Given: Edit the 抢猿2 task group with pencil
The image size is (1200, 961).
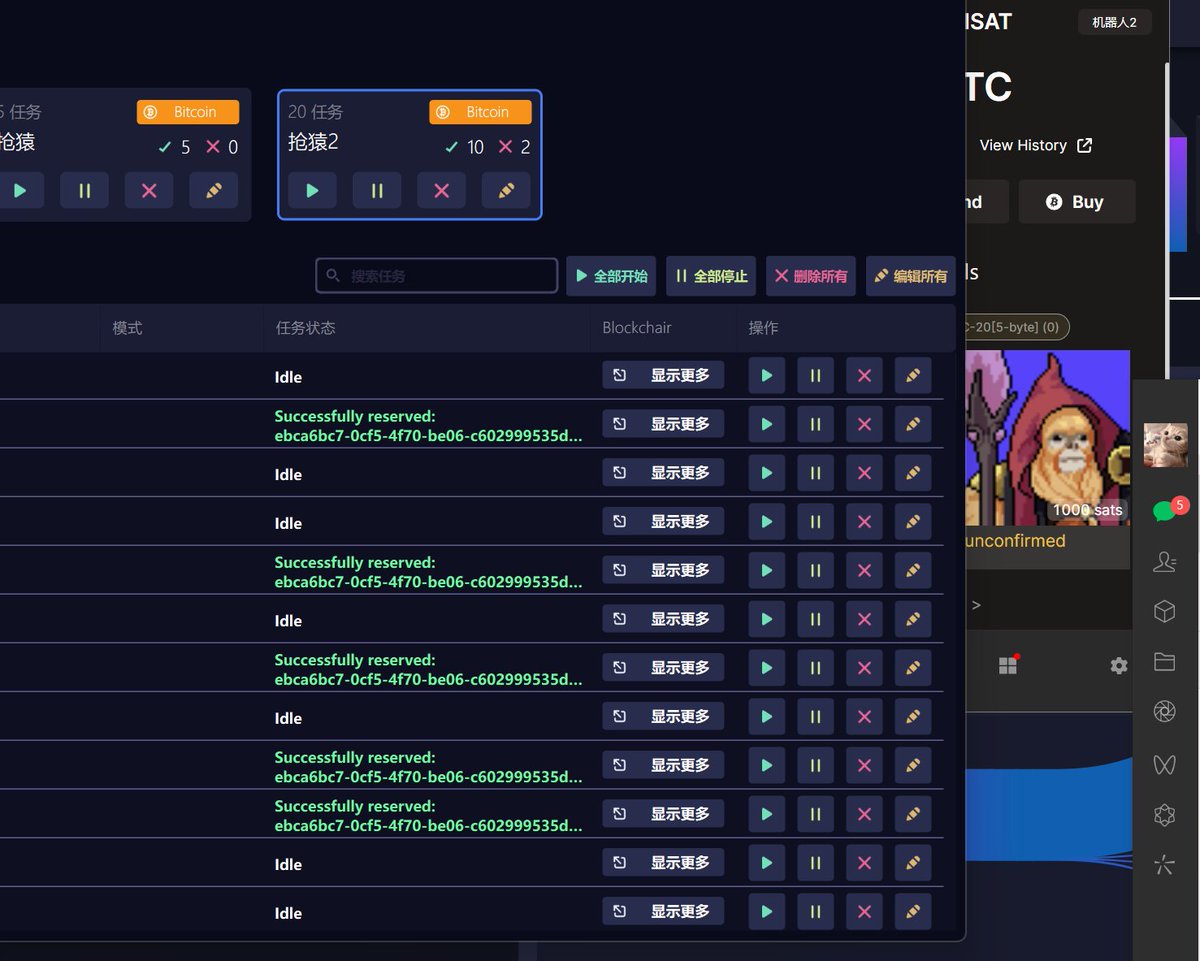Looking at the screenshot, I should click(506, 190).
